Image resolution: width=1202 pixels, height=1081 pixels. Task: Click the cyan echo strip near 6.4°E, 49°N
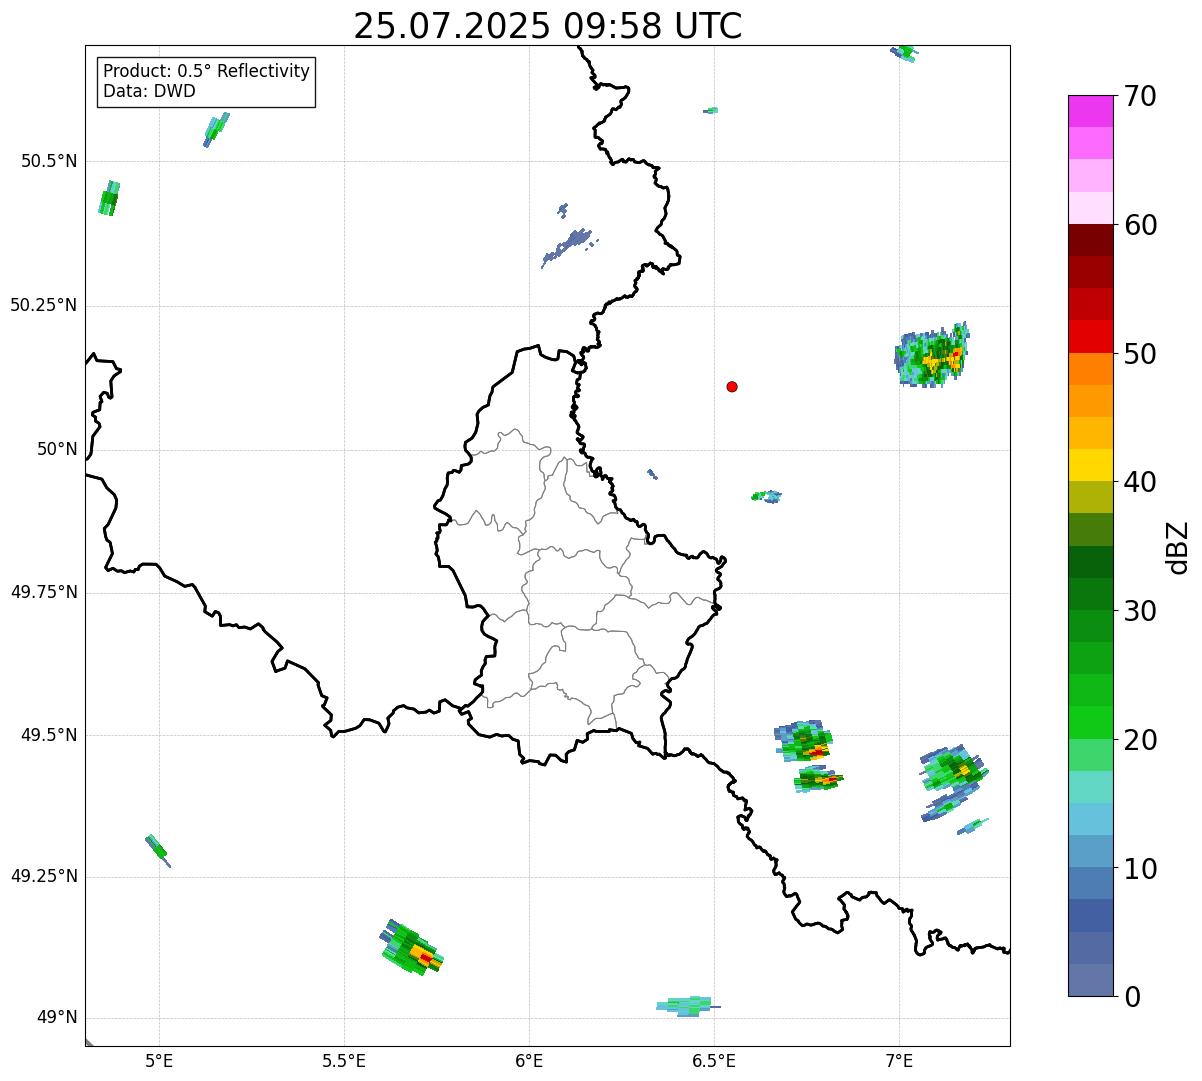click(687, 1005)
